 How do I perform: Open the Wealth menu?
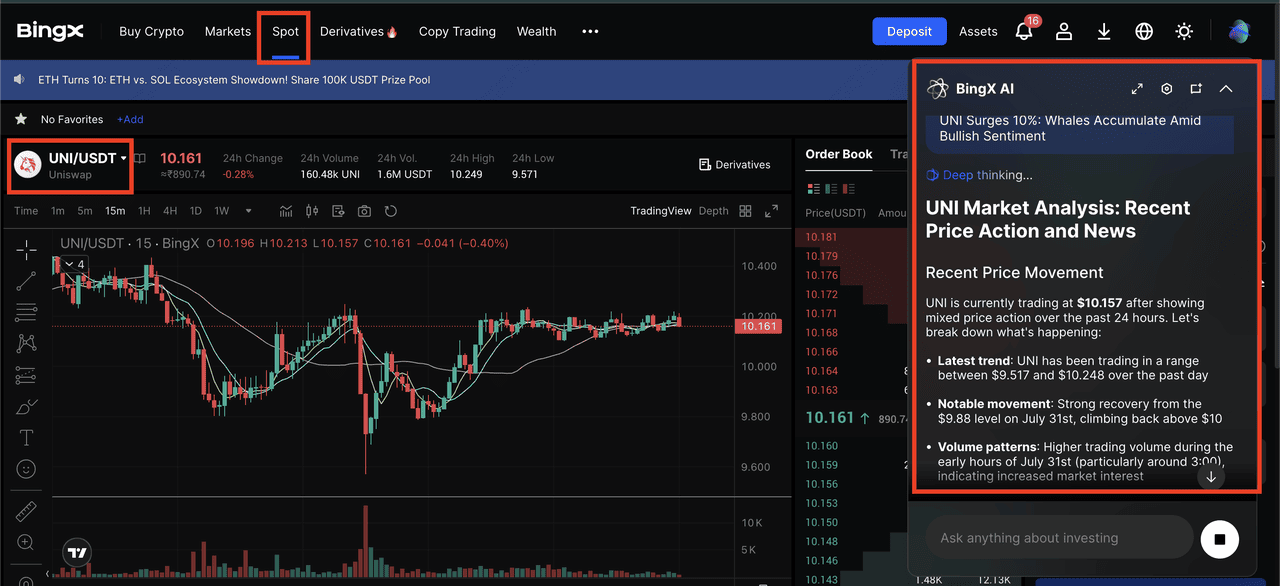tap(536, 31)
